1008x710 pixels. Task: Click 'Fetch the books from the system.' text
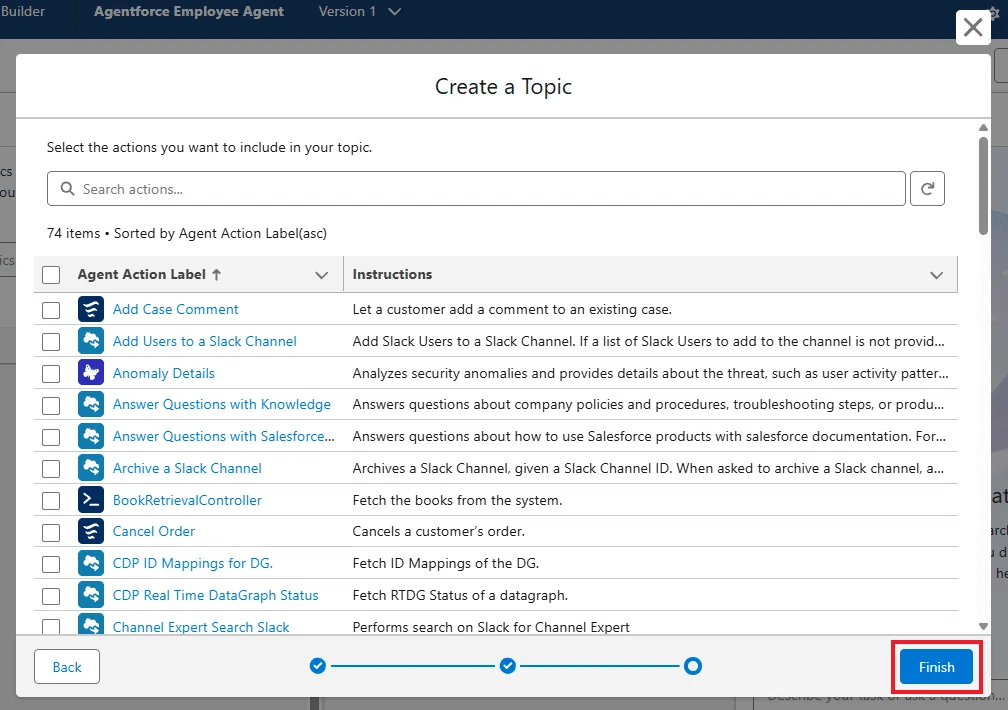coord(457,500)
